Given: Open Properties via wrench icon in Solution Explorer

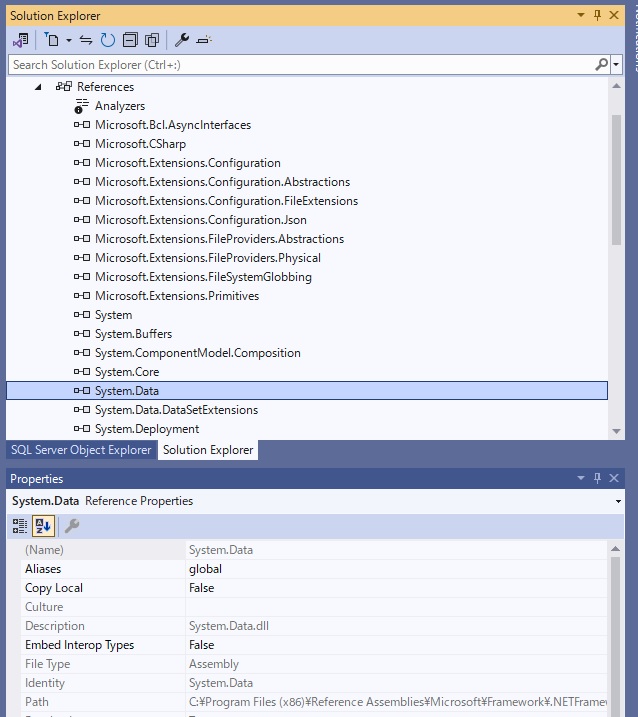Looking at the screenshot, I should [x=182, y=40].
